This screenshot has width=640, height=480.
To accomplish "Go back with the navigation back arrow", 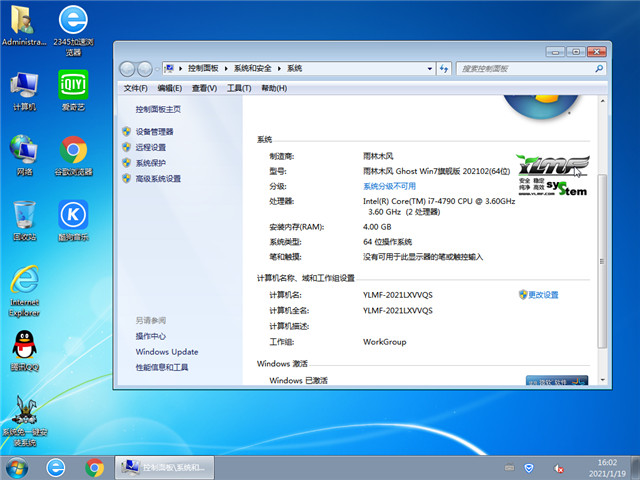I will click(127, 69).
